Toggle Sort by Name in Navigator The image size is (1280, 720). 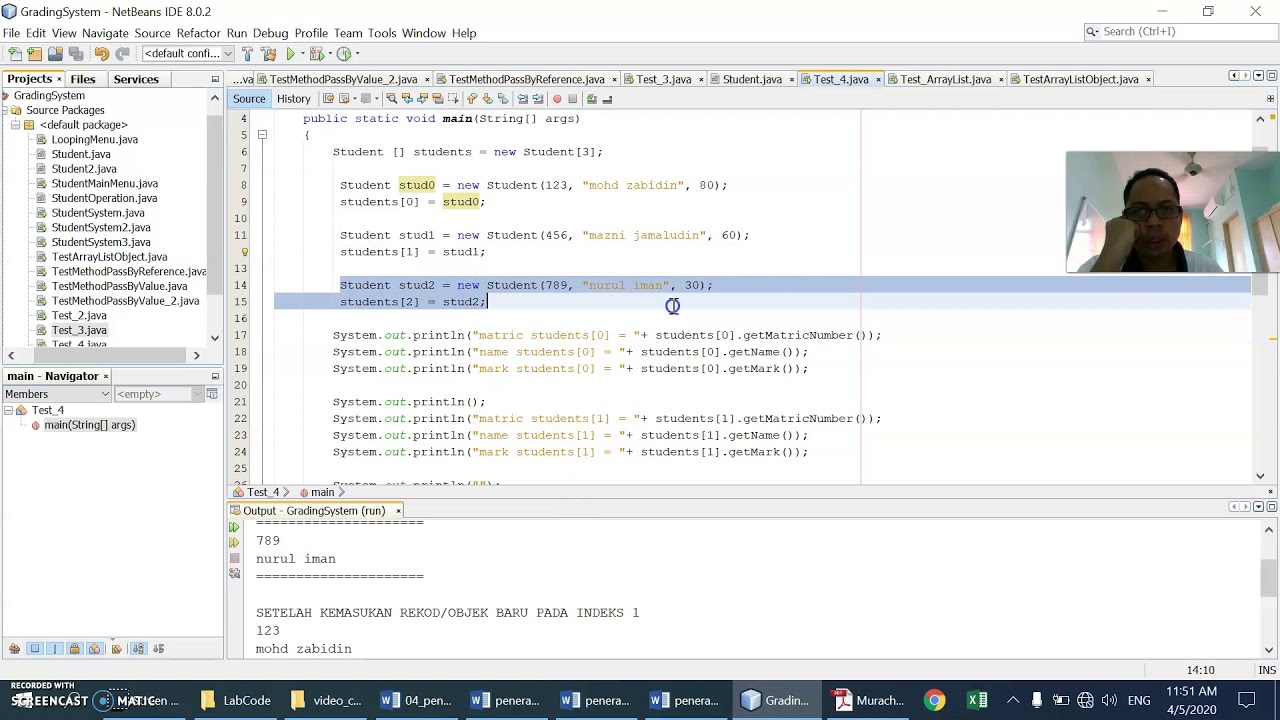(x=138, y=649)
